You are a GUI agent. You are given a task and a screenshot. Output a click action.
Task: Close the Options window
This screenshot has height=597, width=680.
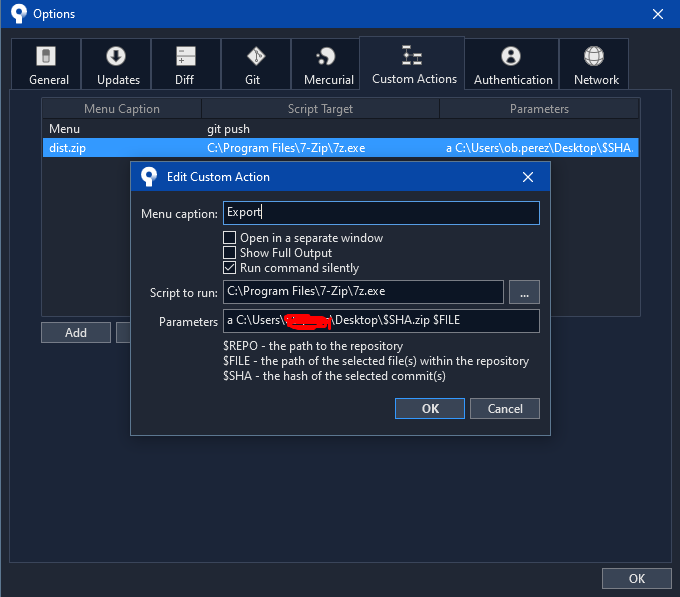658,14
